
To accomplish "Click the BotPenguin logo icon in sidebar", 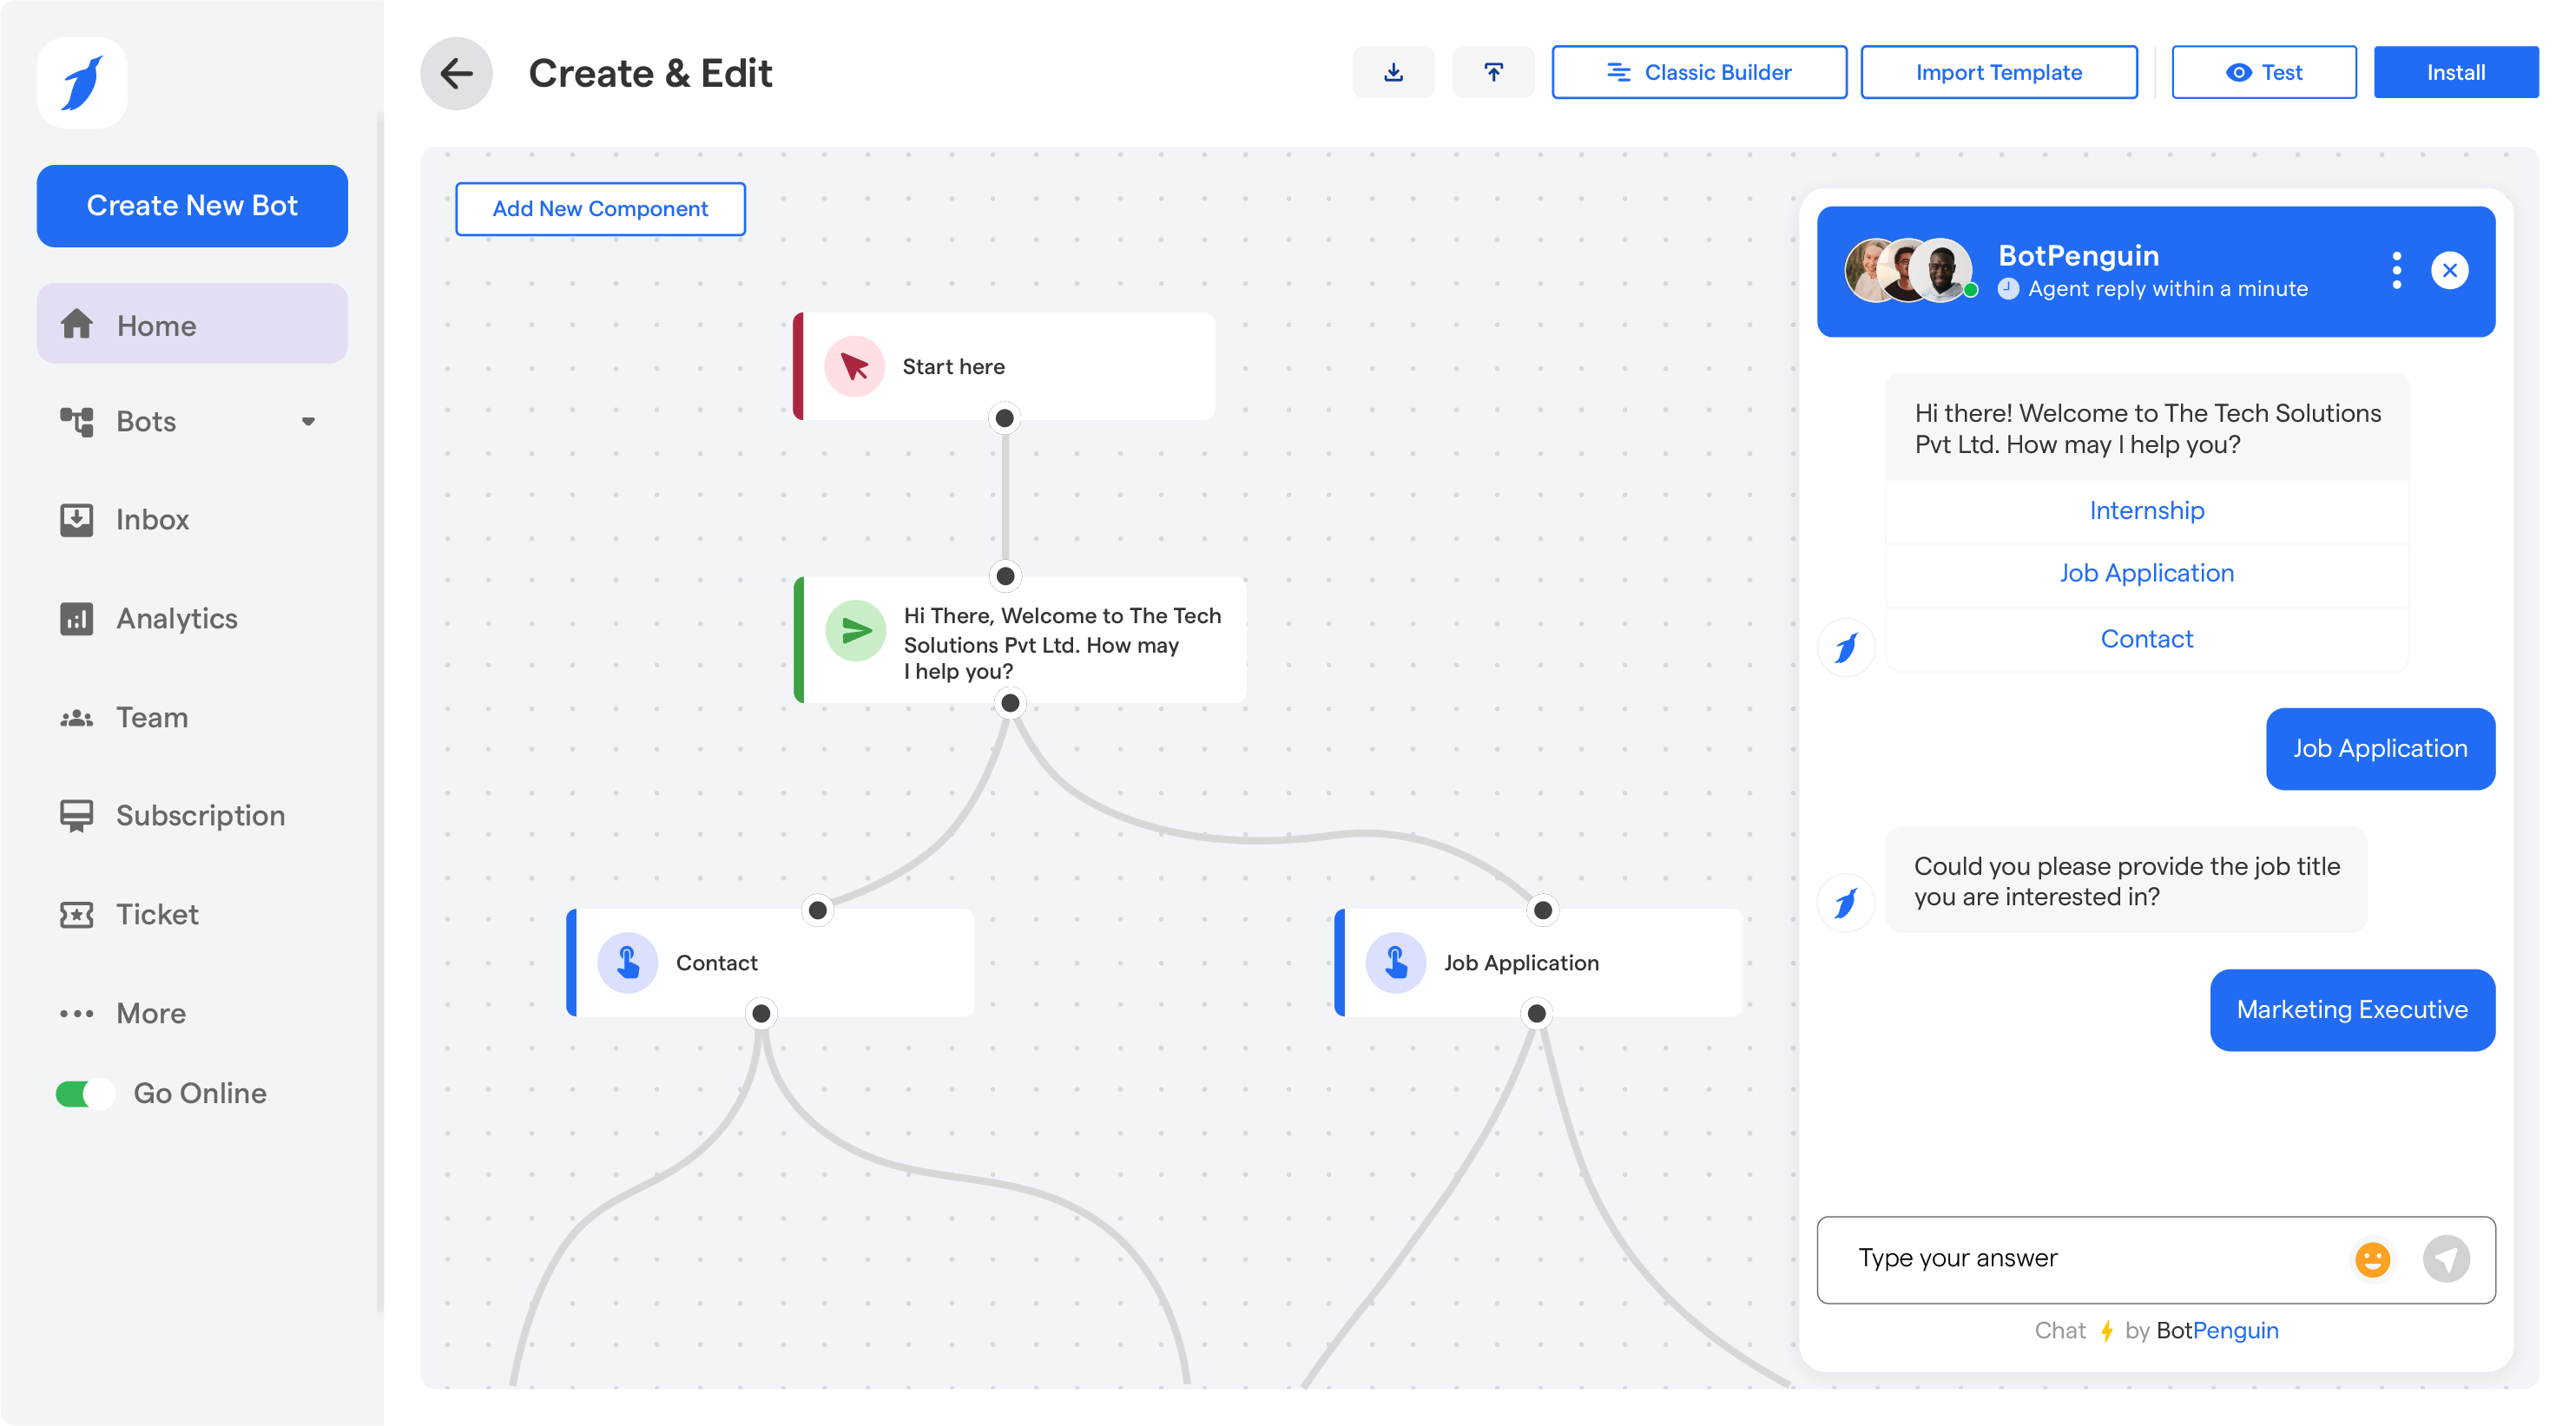I will coord(82,82).
